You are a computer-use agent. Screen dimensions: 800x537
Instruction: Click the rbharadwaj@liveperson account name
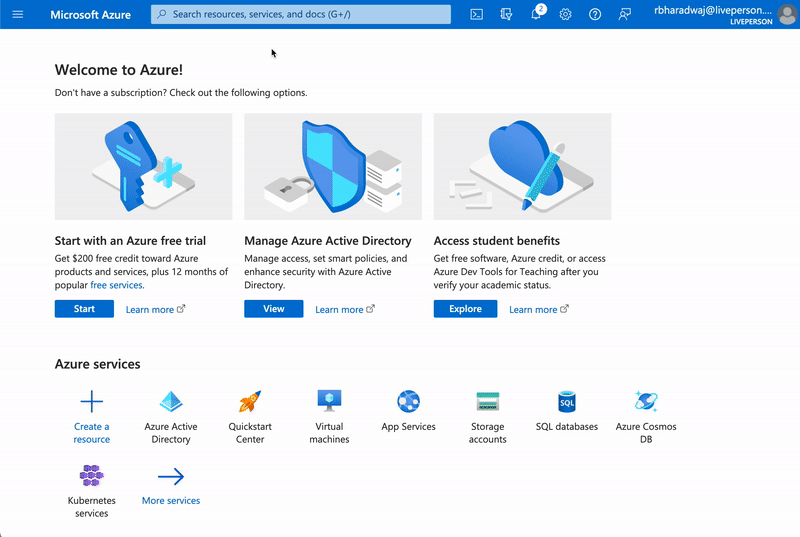pos(713,10)
